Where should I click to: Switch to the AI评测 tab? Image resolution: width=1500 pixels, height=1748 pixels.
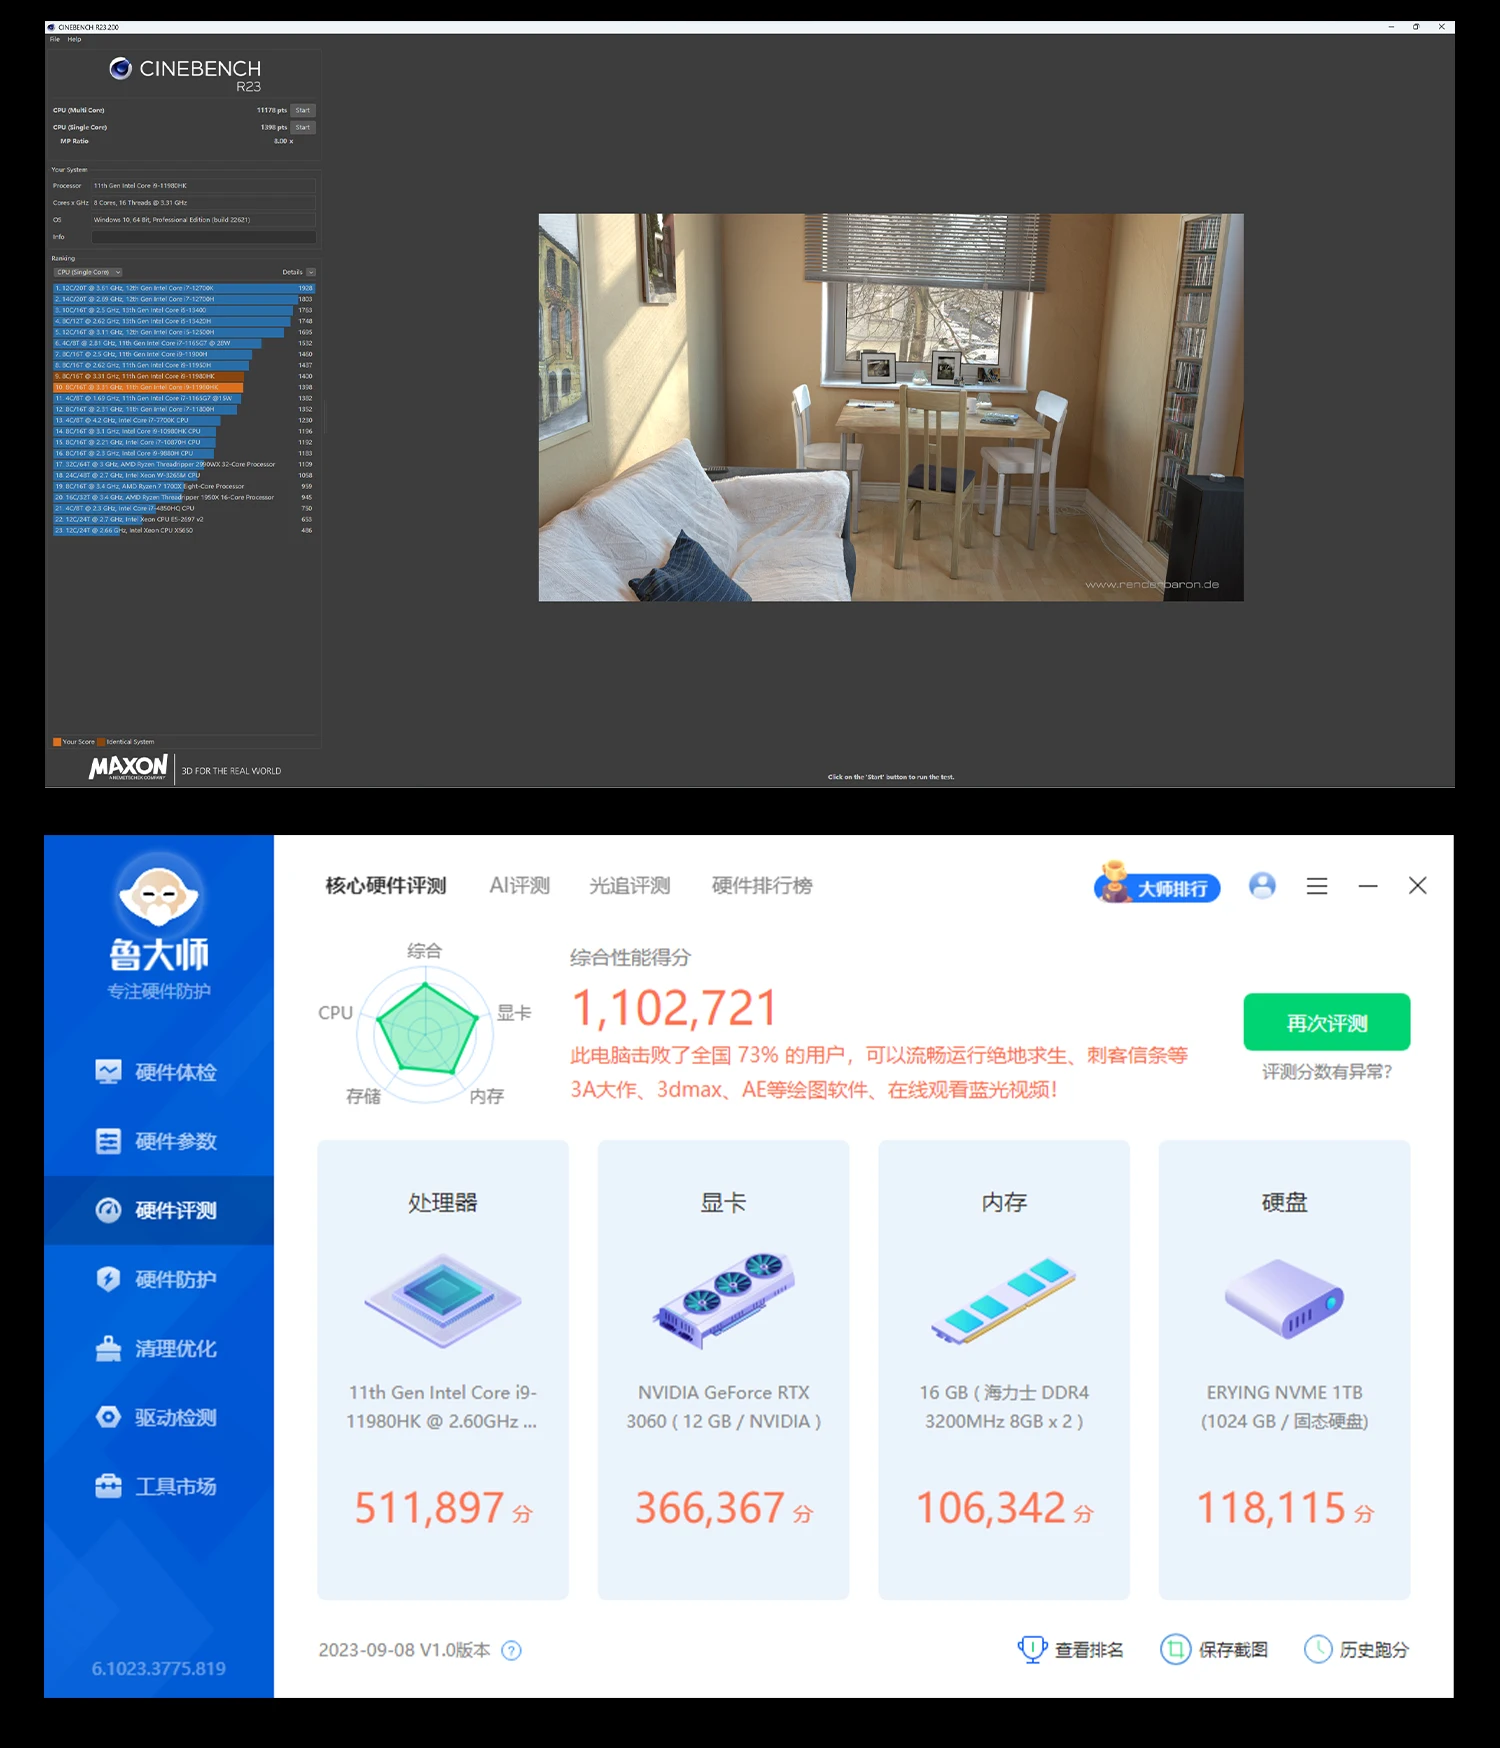(519, 886)
